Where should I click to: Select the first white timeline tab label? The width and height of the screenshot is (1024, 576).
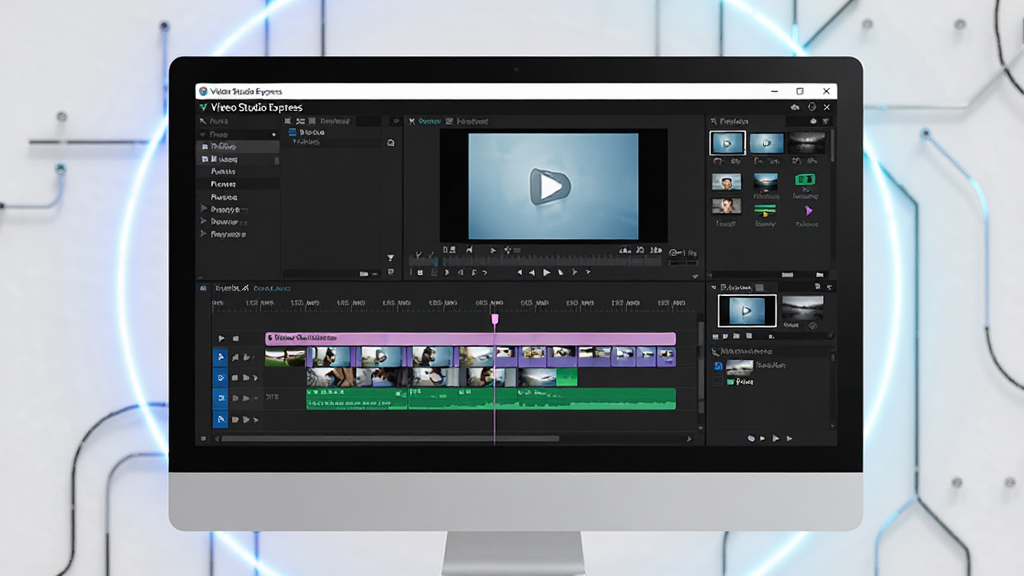click(232, 288)
